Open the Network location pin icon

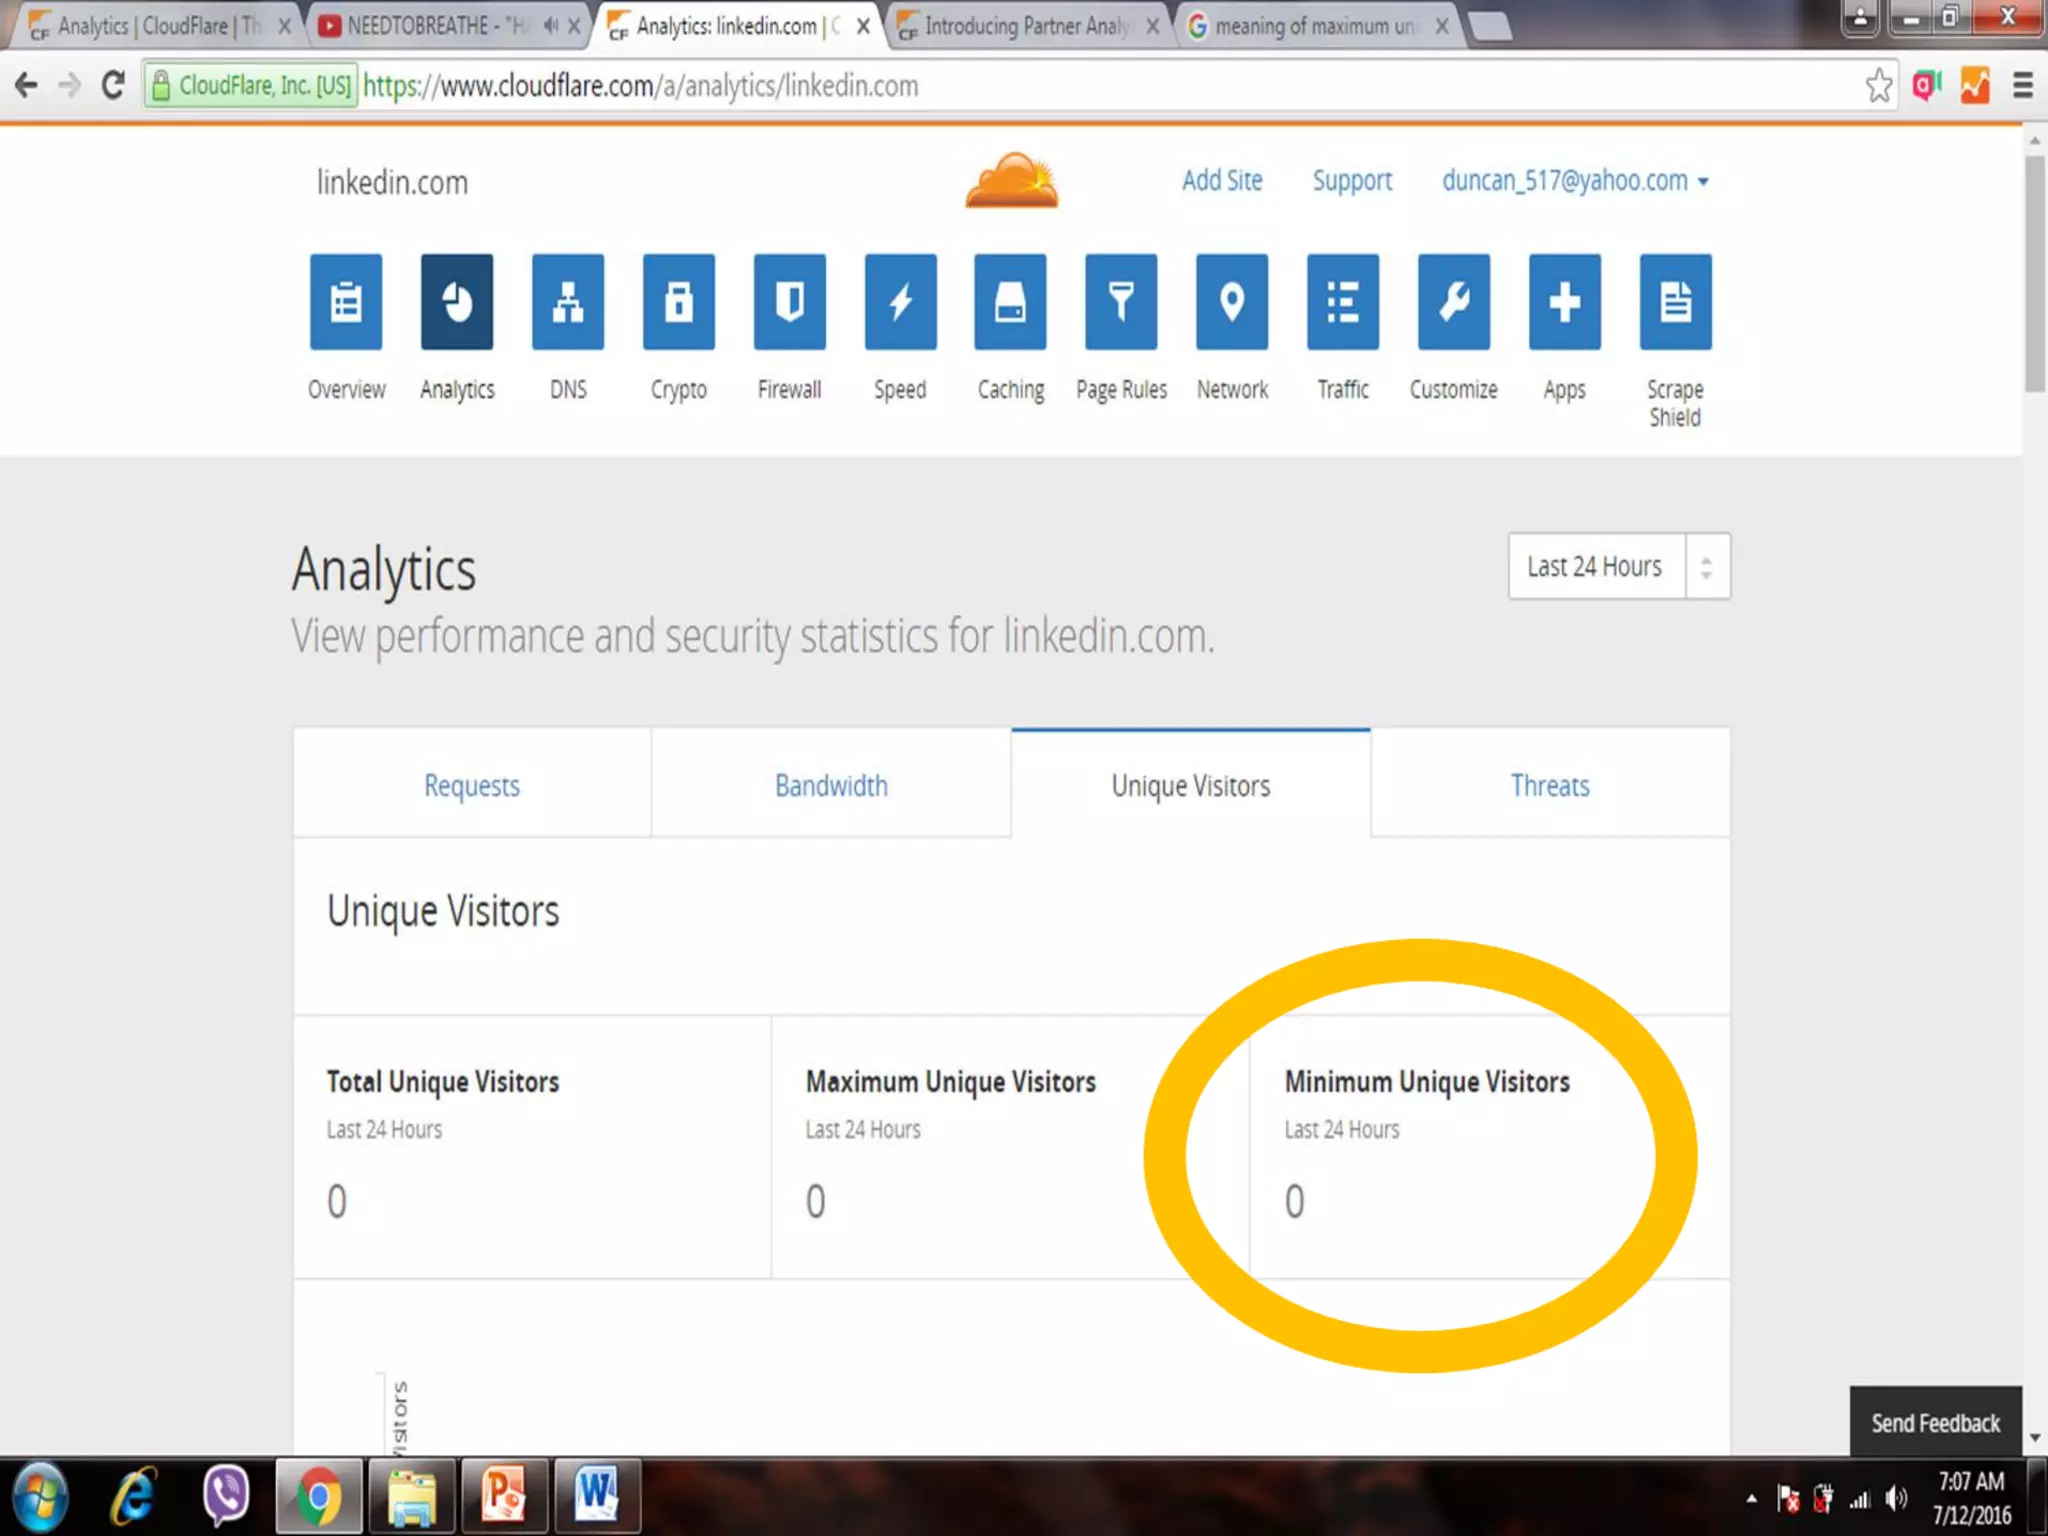pos(1232,302)
